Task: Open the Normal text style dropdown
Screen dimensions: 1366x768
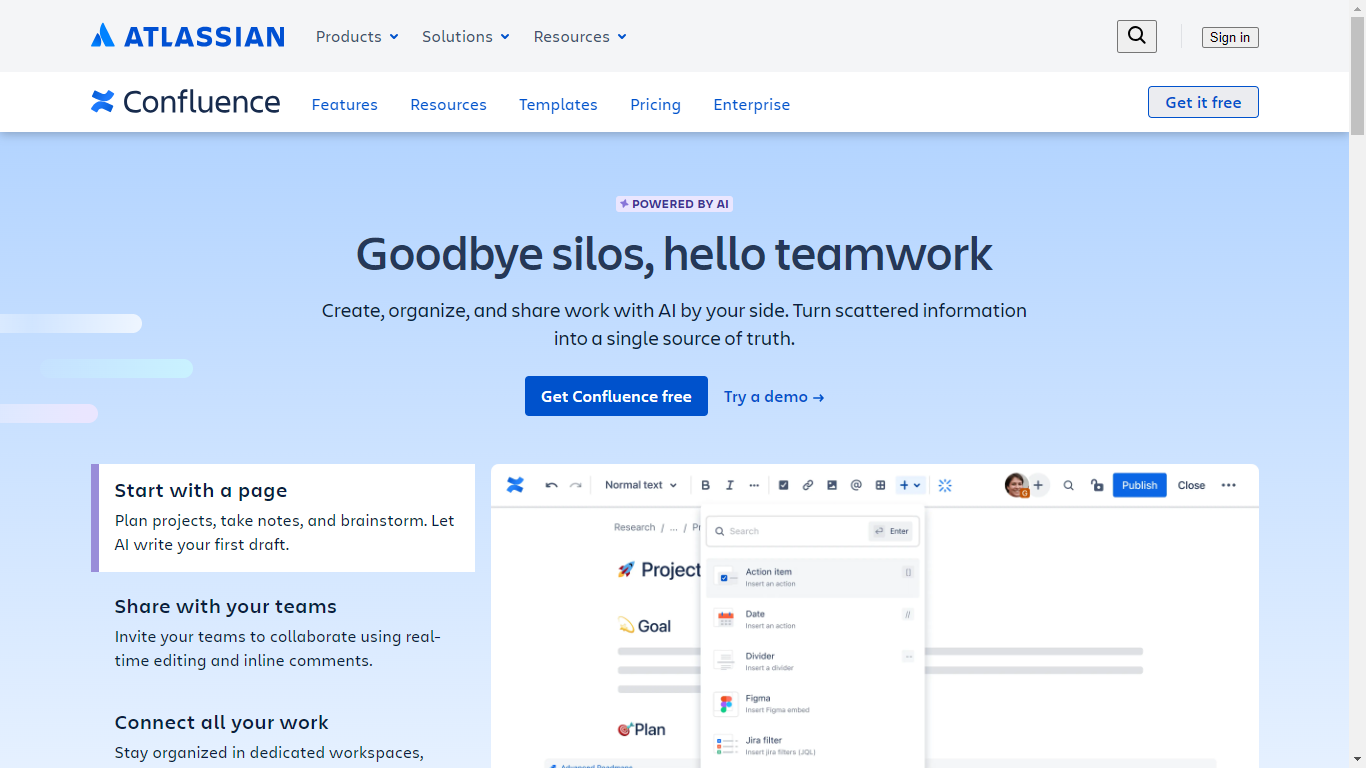Action: point(640,485)
